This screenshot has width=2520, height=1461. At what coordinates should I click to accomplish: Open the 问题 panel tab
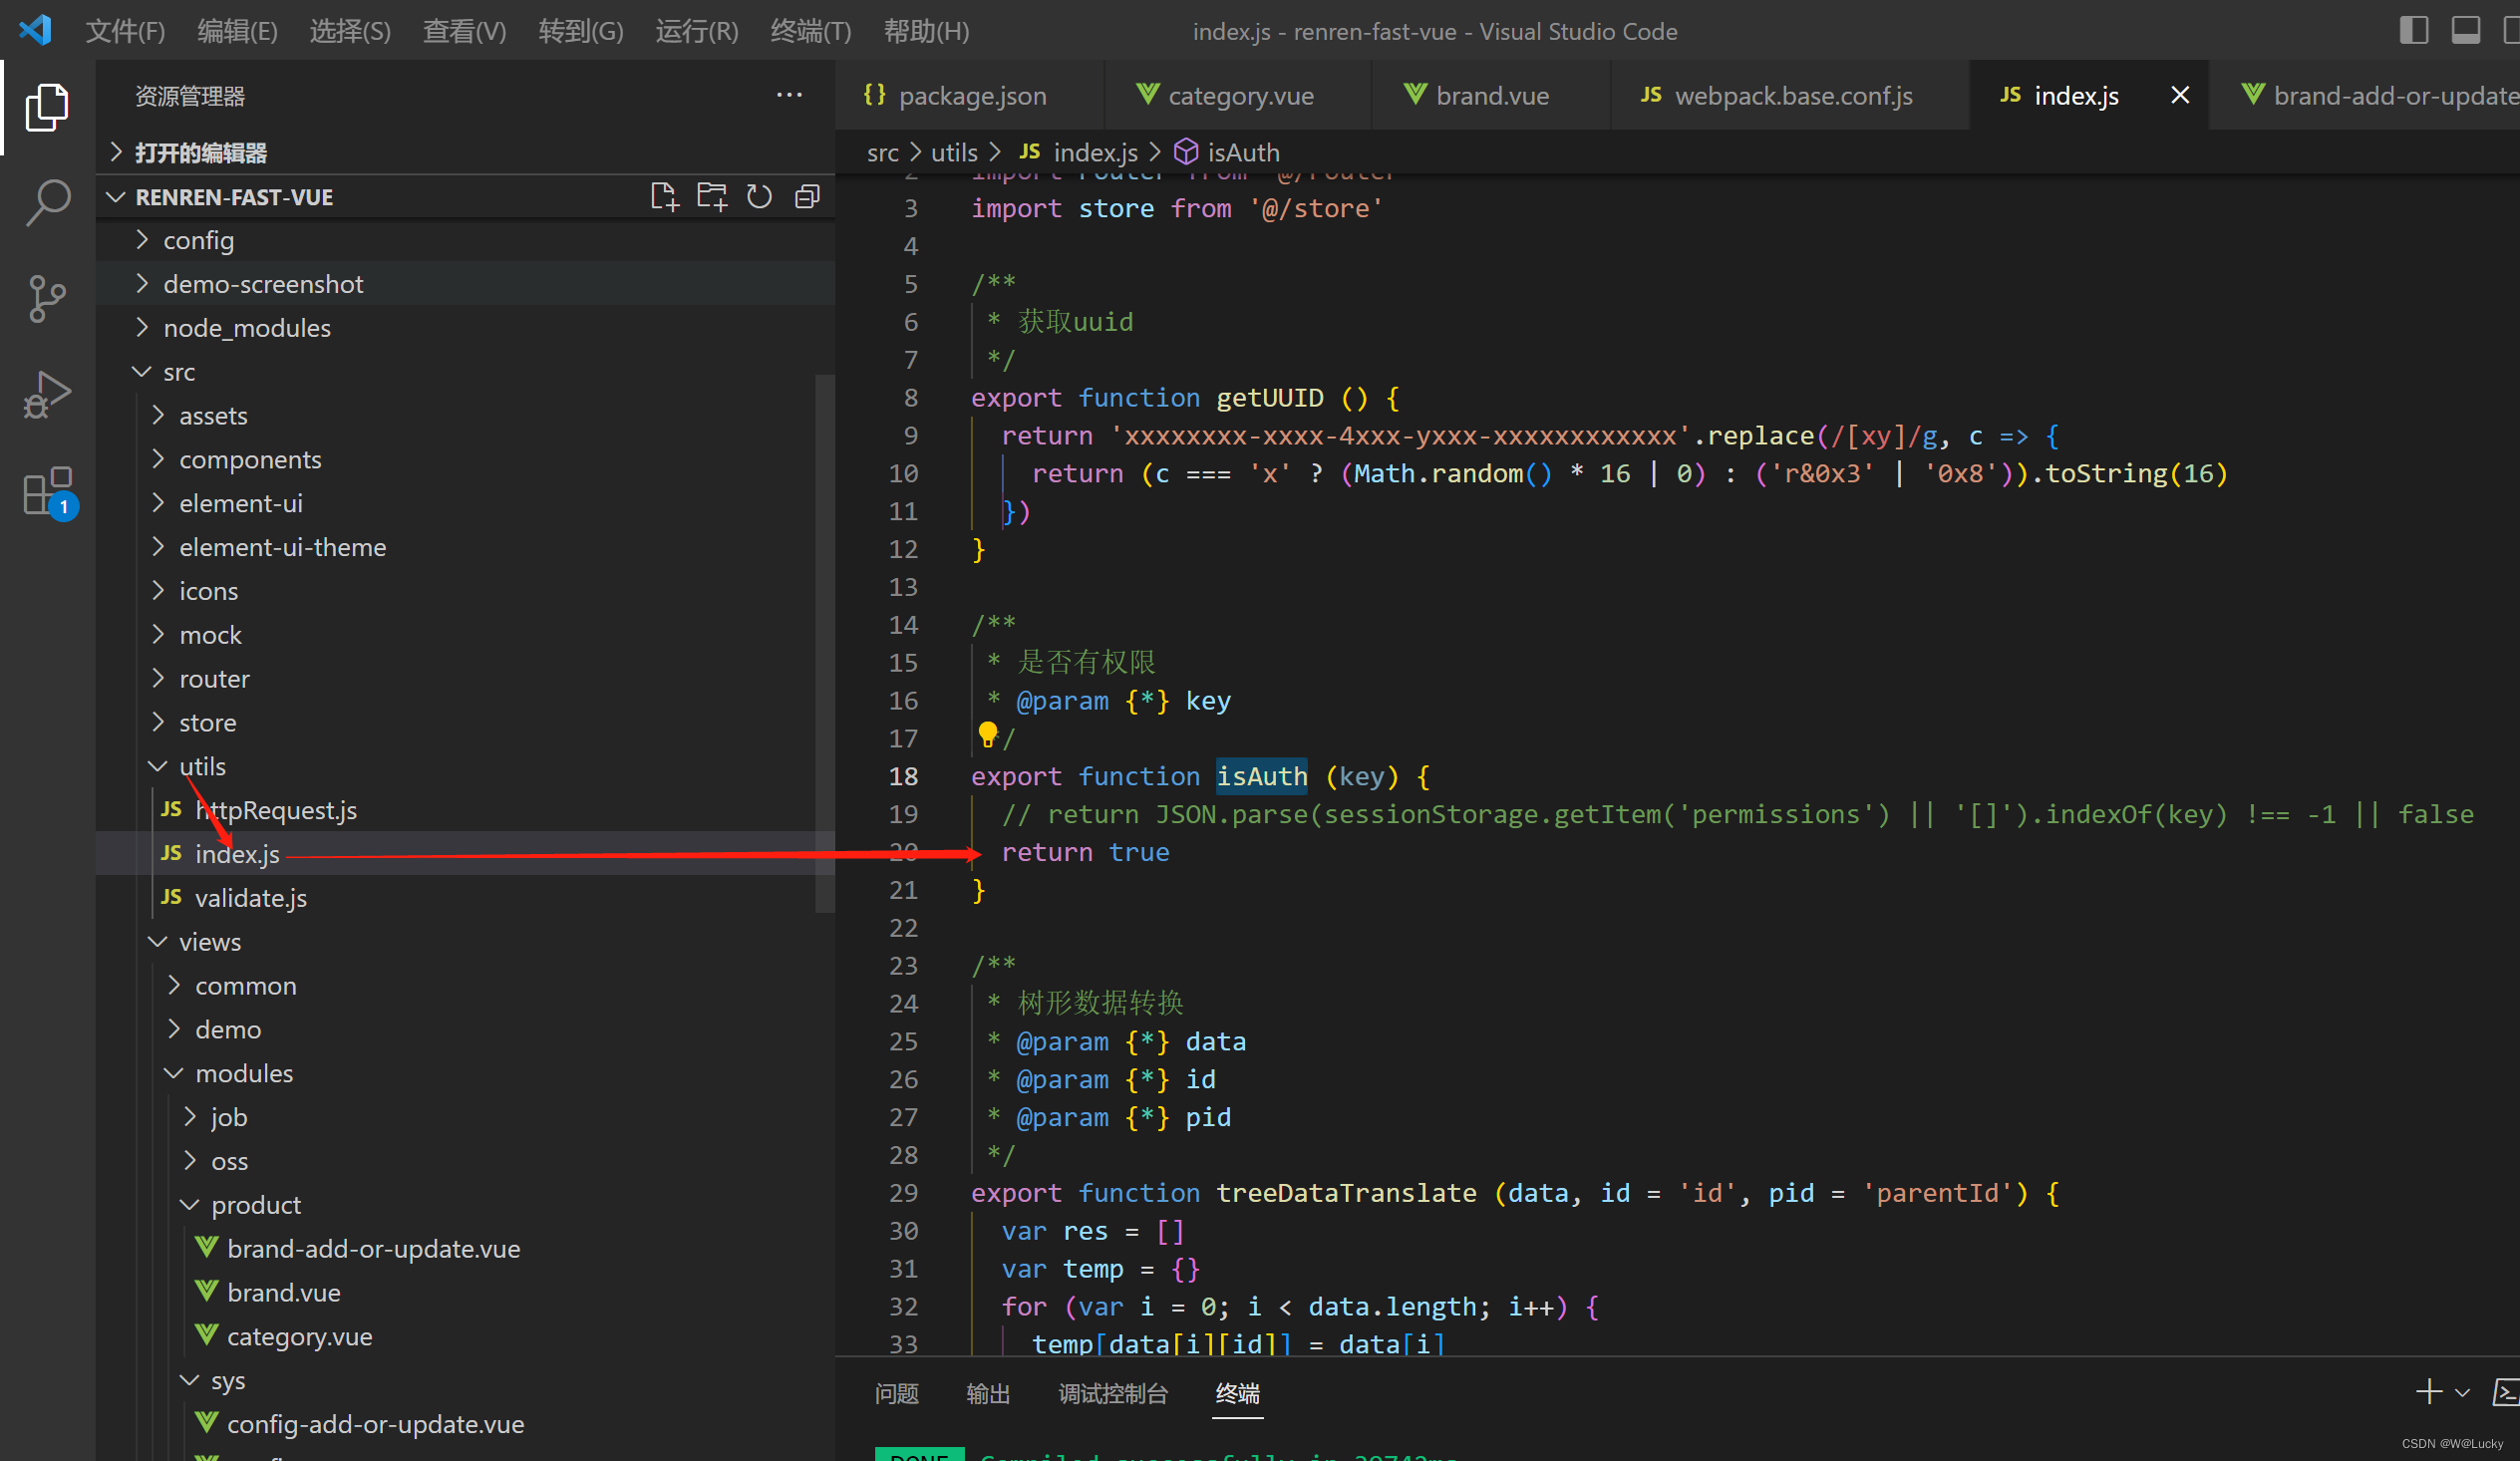[896, 1393]
